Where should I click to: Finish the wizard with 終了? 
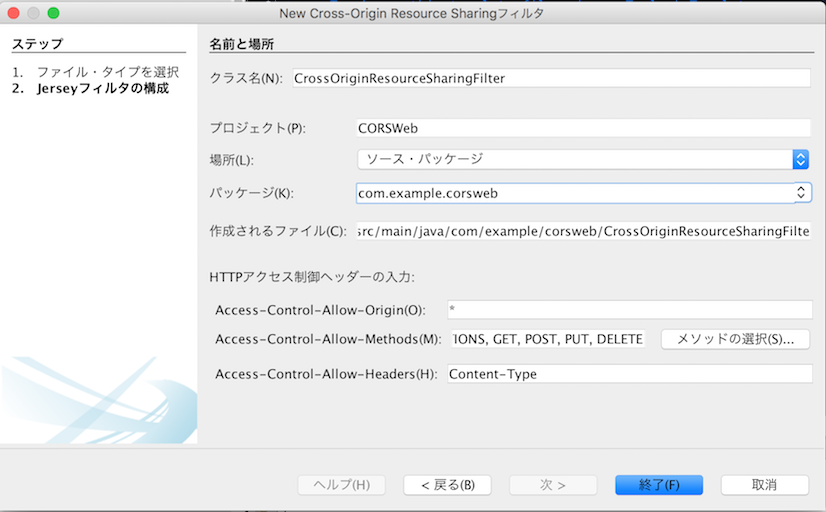(659, 484)
